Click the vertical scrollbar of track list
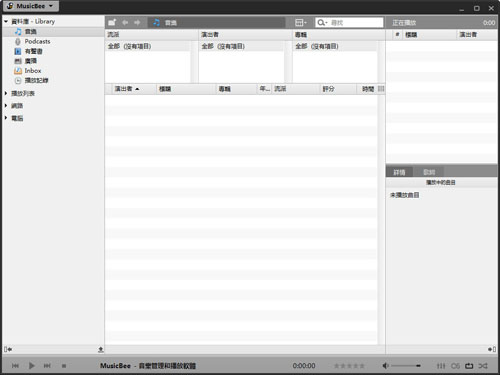This screenshot has height=375, width=500. 381,219
